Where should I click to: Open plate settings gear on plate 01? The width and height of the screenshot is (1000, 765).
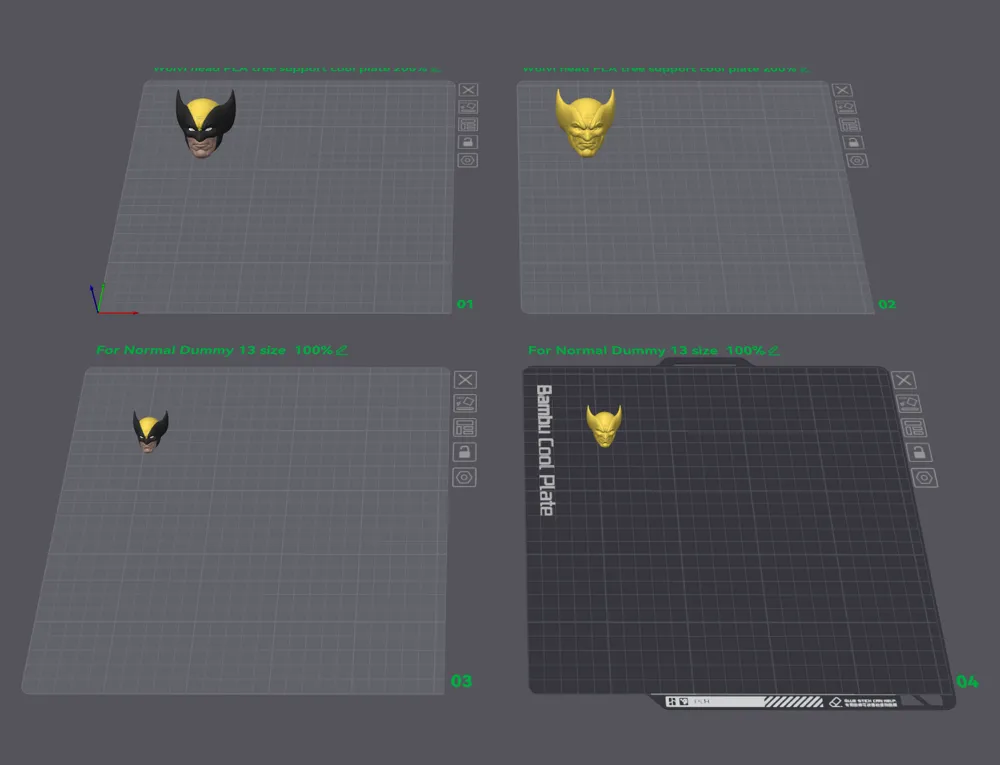pyautogui.click(x=467, y=159)
